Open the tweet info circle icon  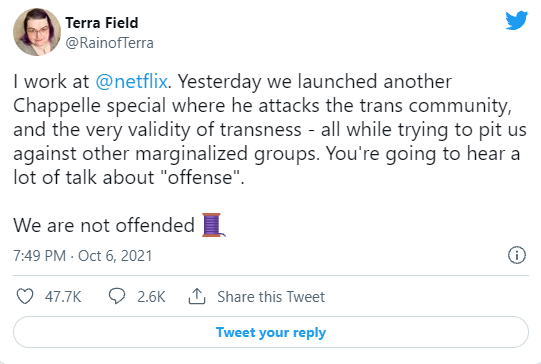(517, 255)
